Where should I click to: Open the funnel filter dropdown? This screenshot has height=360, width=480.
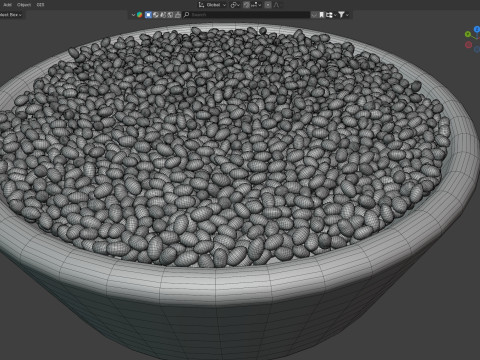pyautogui.click(x=343, y=15)
